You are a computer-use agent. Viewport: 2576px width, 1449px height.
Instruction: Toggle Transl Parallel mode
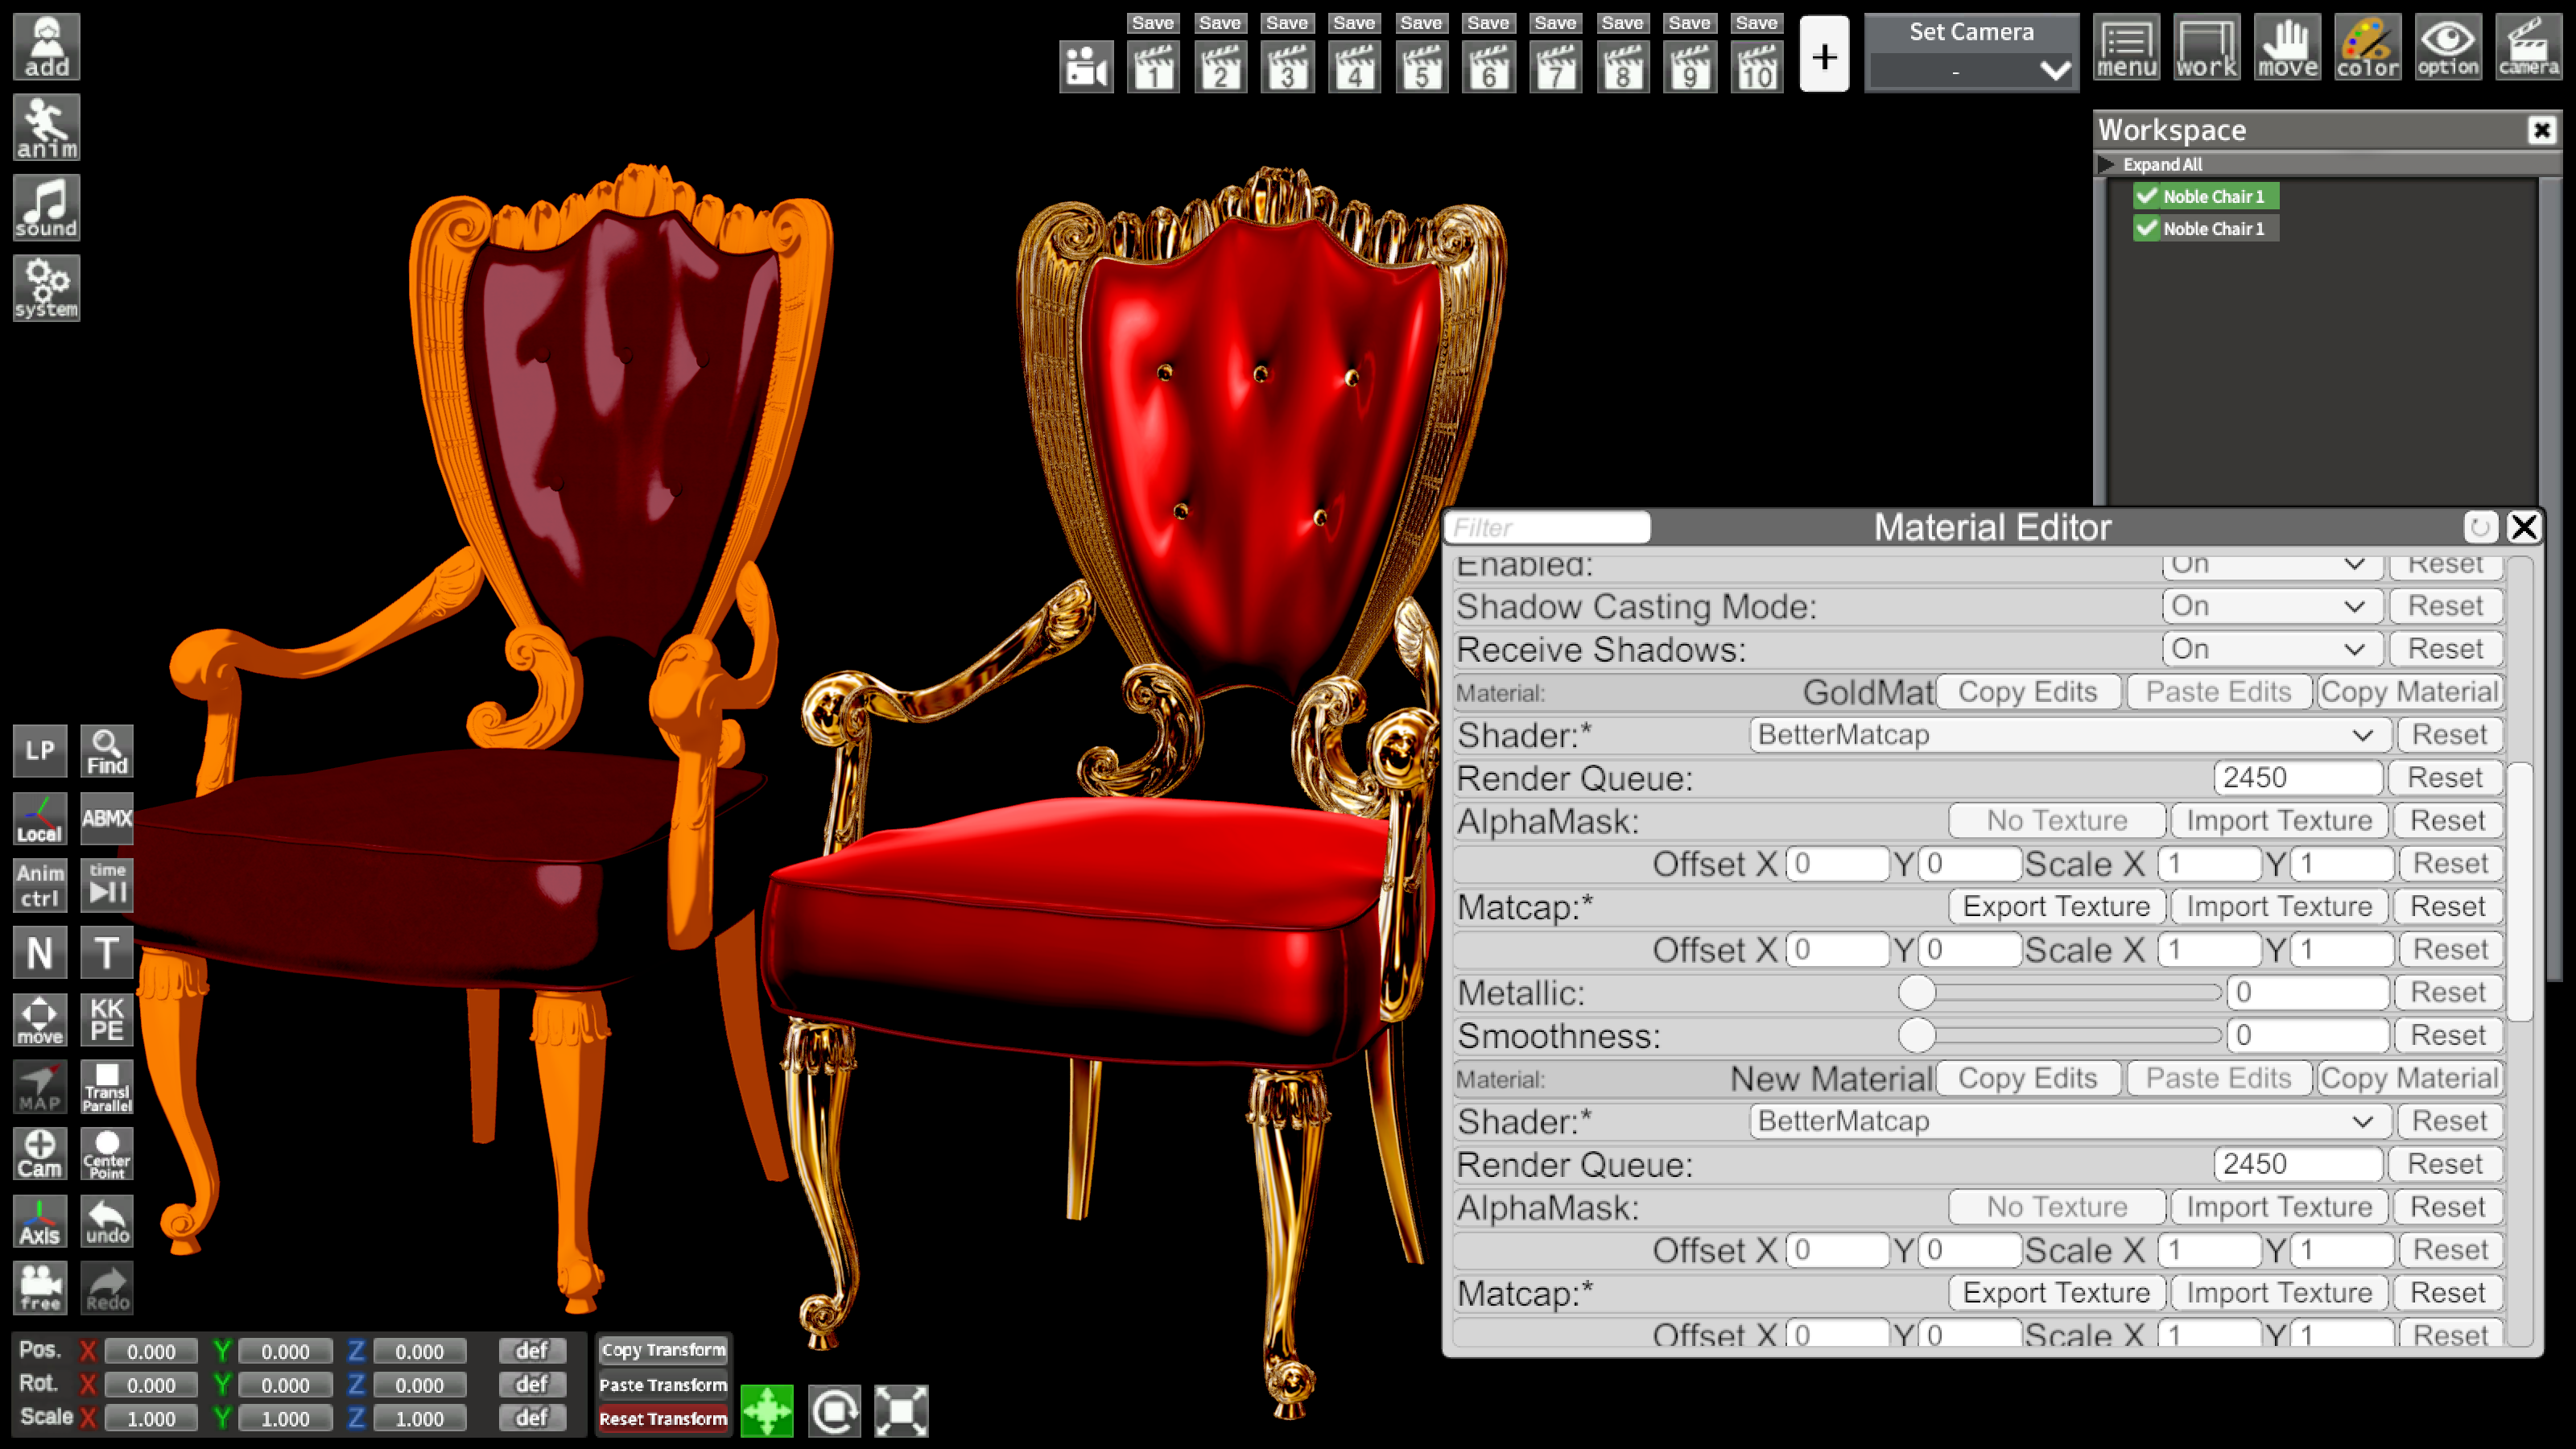[x=107, y=1087]
